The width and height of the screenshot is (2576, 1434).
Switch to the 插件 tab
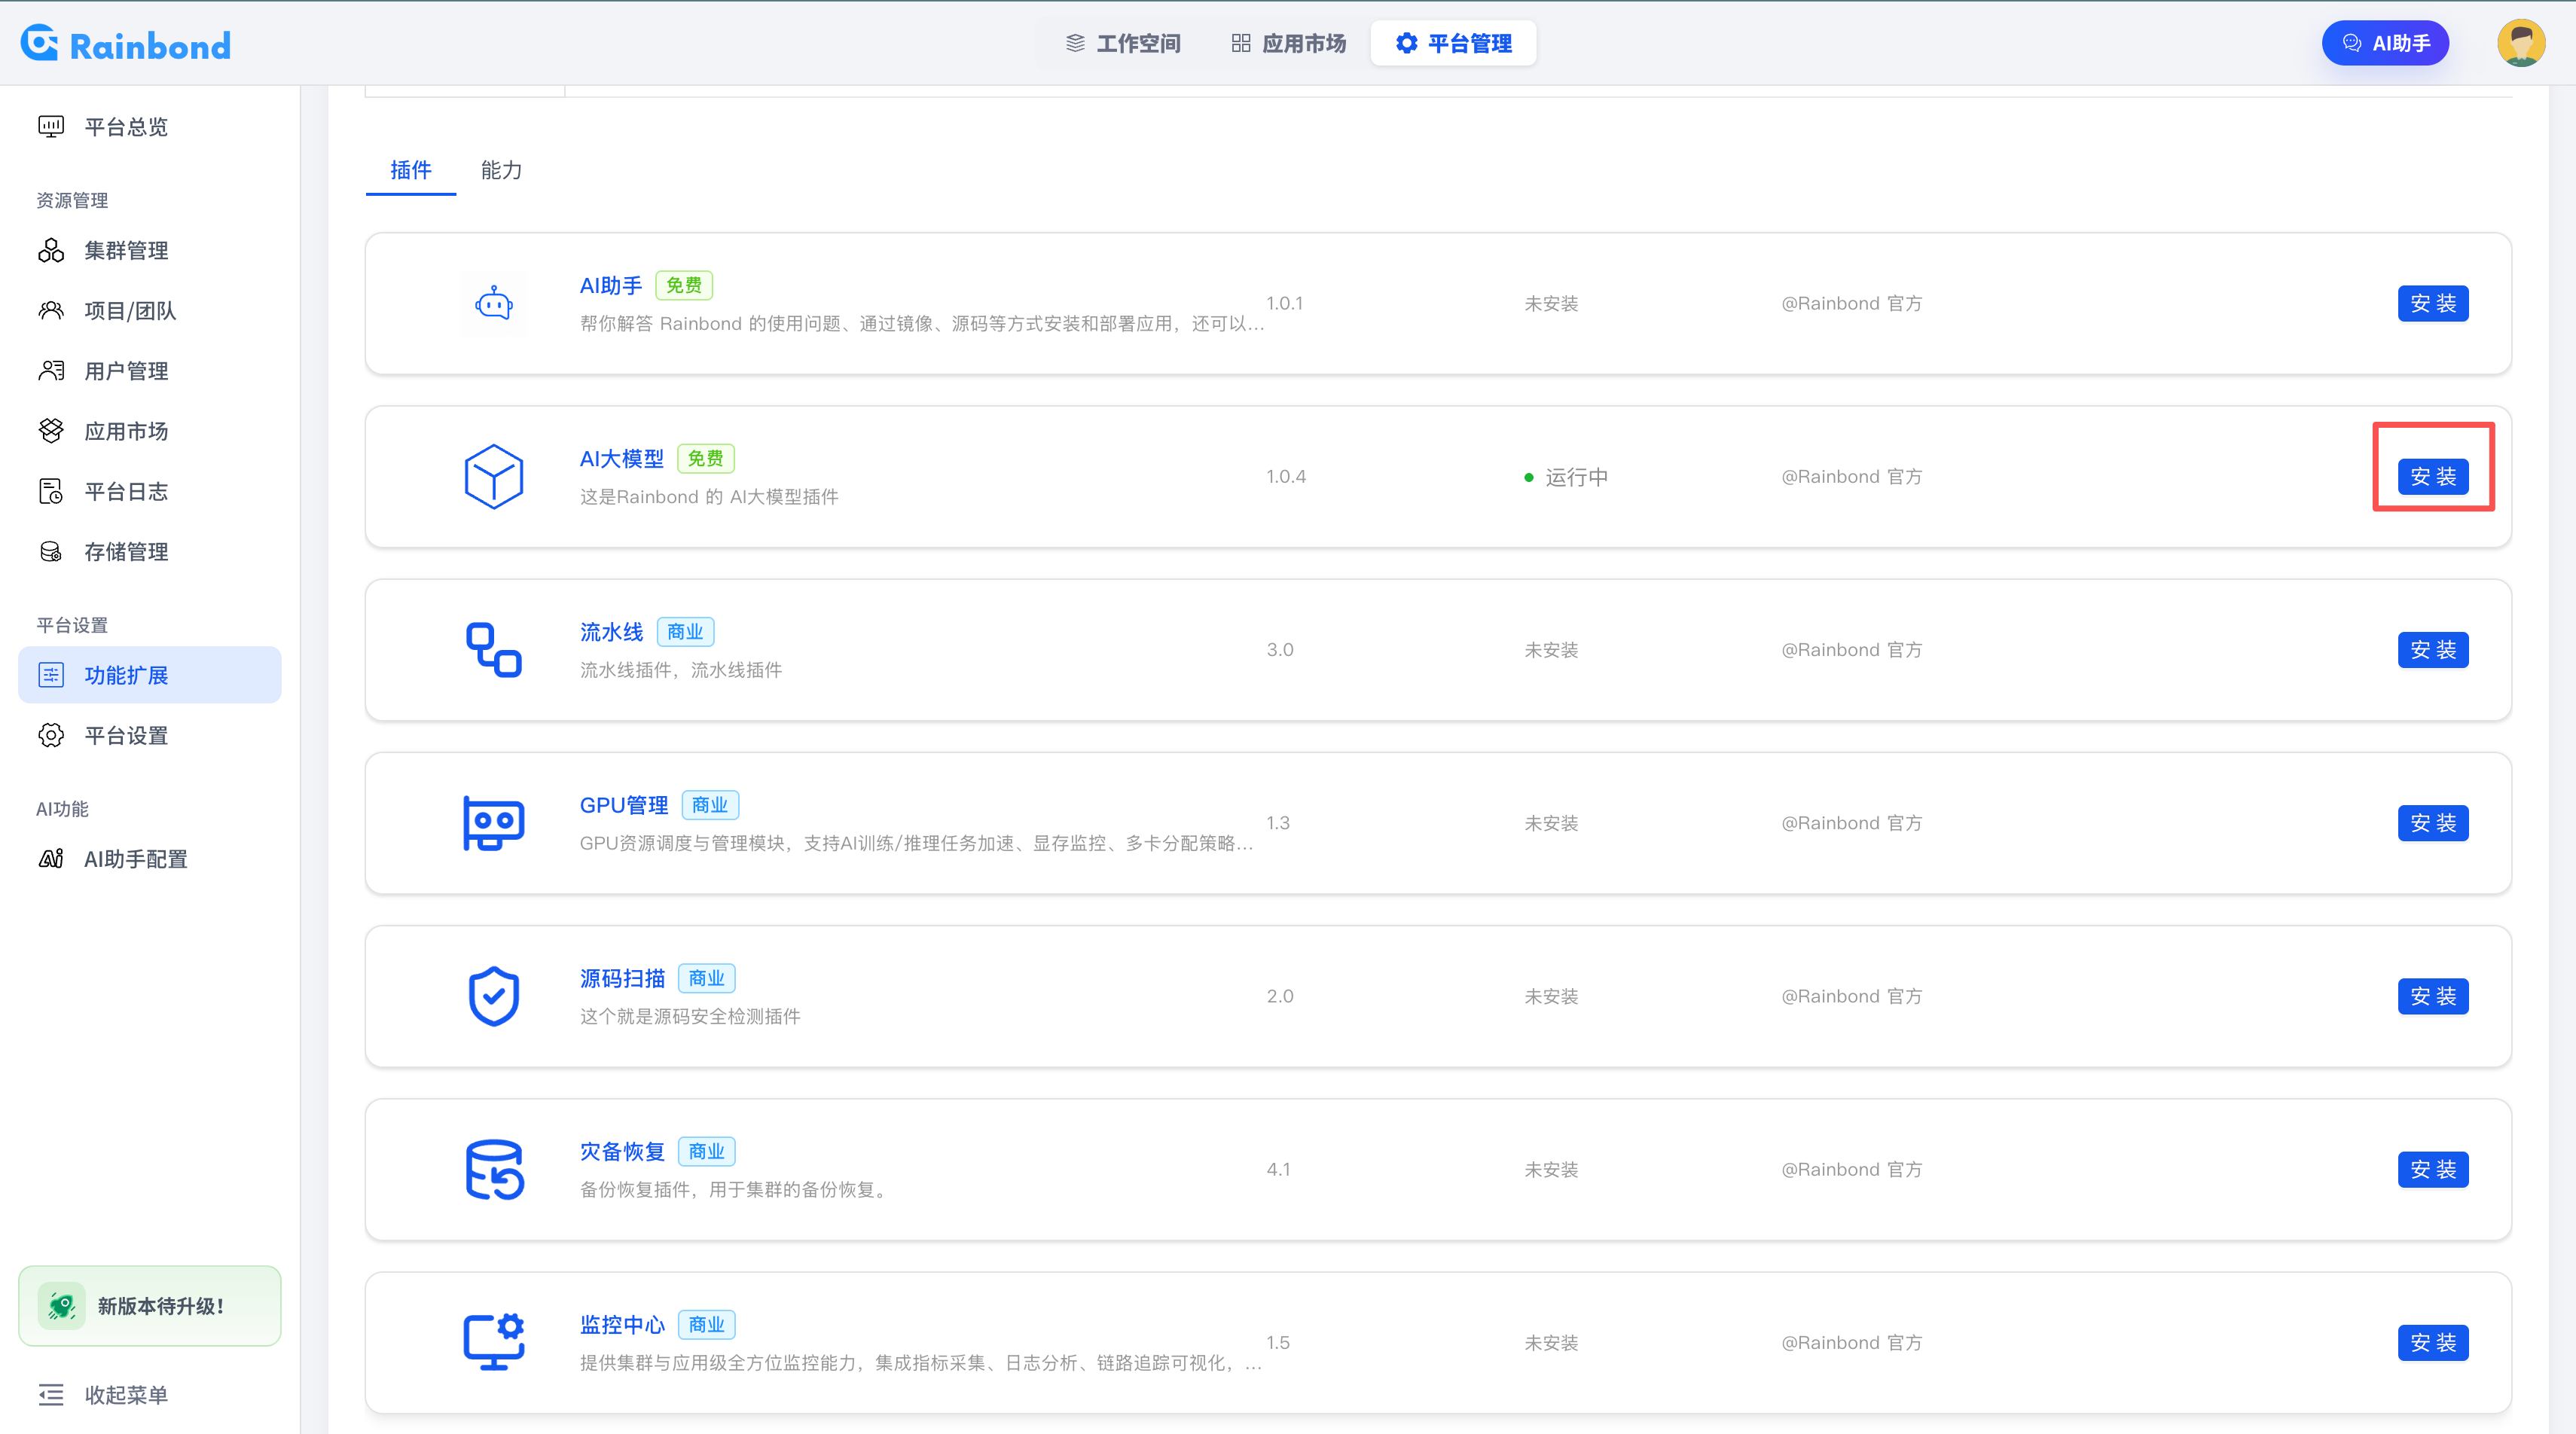tap(411, 170)
